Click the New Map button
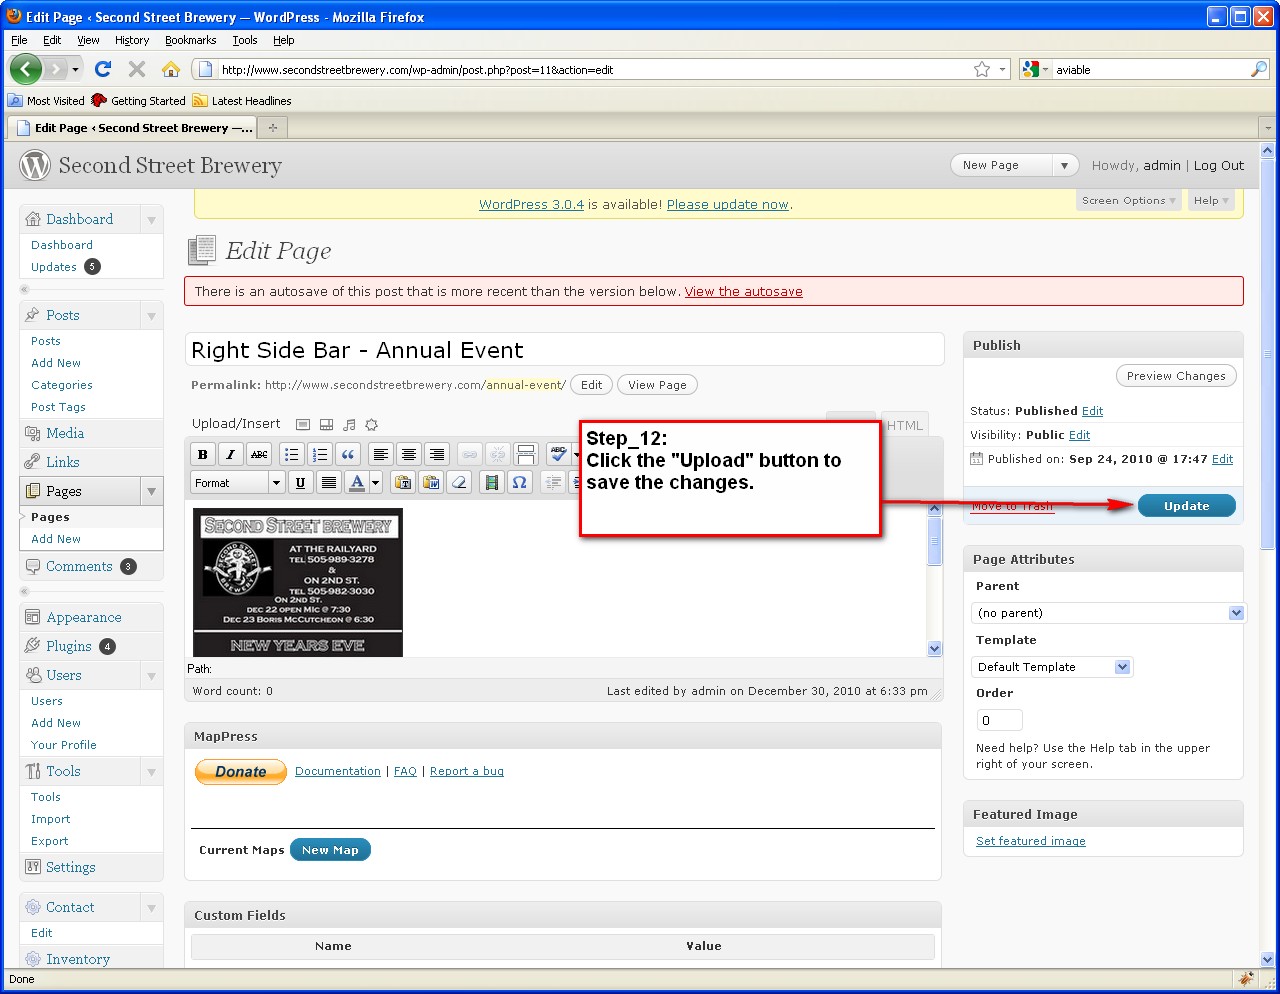Viewport: 1280px width, 994px height. point(330,850)
